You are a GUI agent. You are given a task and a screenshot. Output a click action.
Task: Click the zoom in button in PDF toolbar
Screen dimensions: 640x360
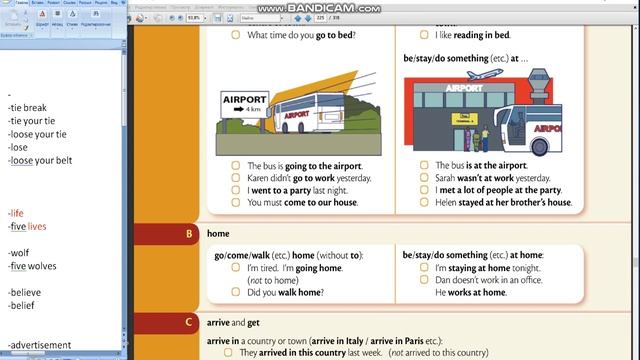(180, 18)
